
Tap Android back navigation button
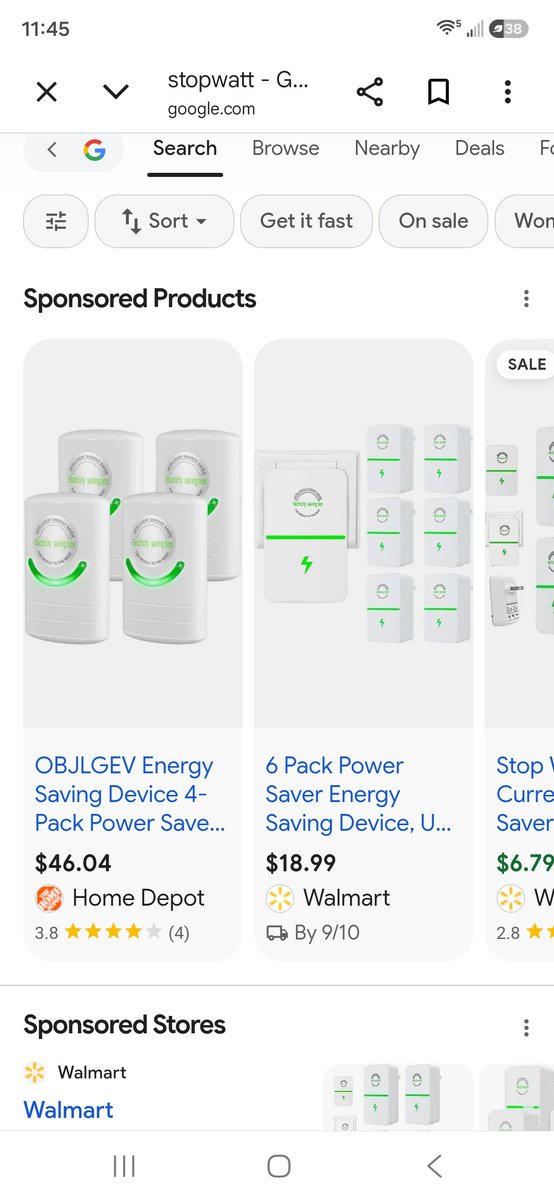[434, 1165]
